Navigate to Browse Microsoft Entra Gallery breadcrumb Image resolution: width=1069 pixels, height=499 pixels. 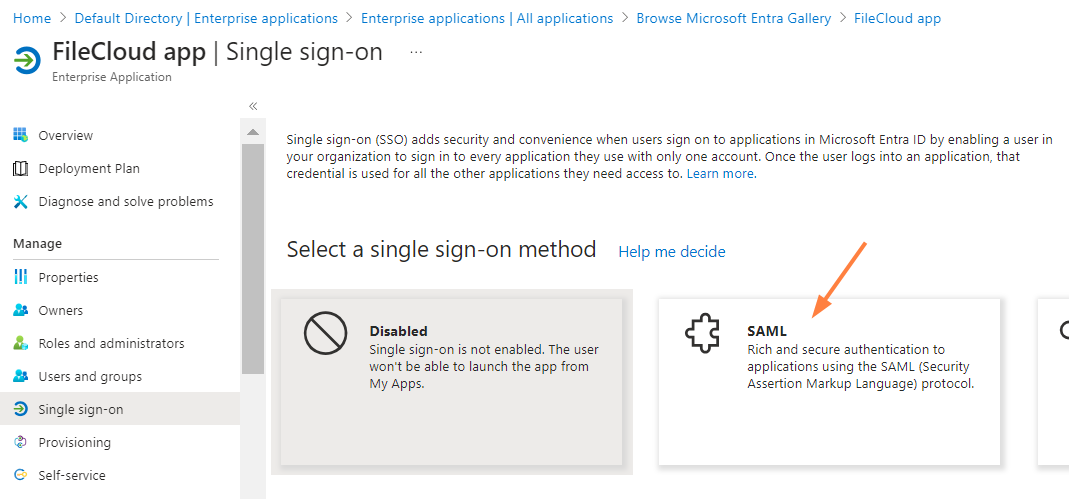(x=733, y=18)
